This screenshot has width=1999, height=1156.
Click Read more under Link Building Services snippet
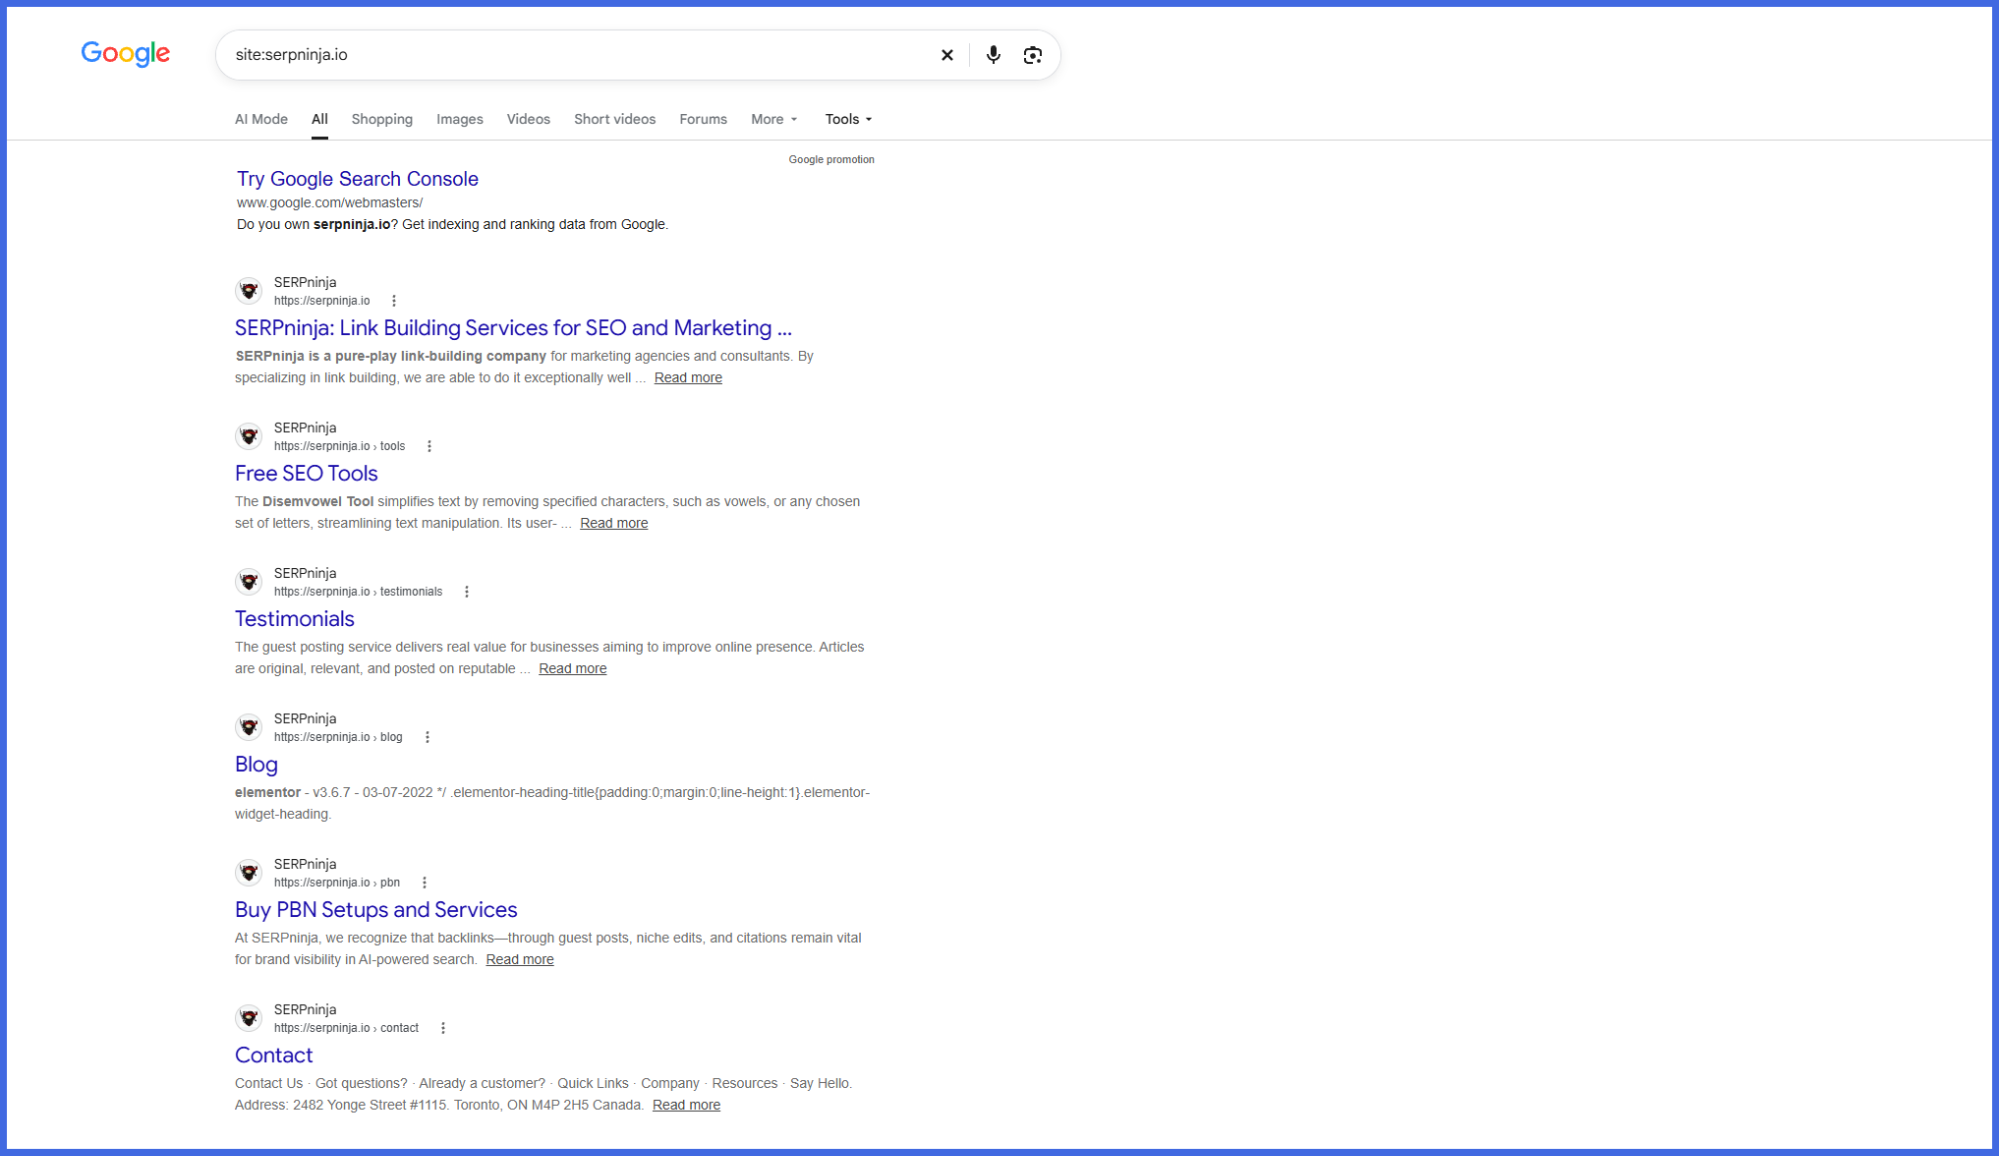click(688, 378)
